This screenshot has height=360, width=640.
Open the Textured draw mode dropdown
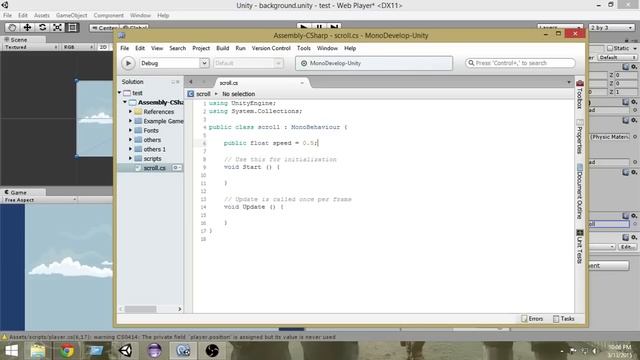31,47
